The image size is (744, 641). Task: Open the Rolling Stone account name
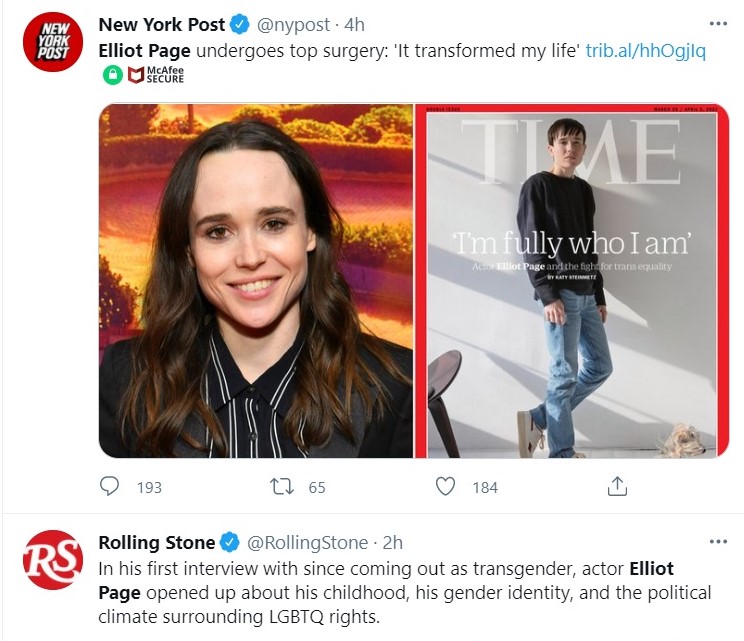(157, 542)
